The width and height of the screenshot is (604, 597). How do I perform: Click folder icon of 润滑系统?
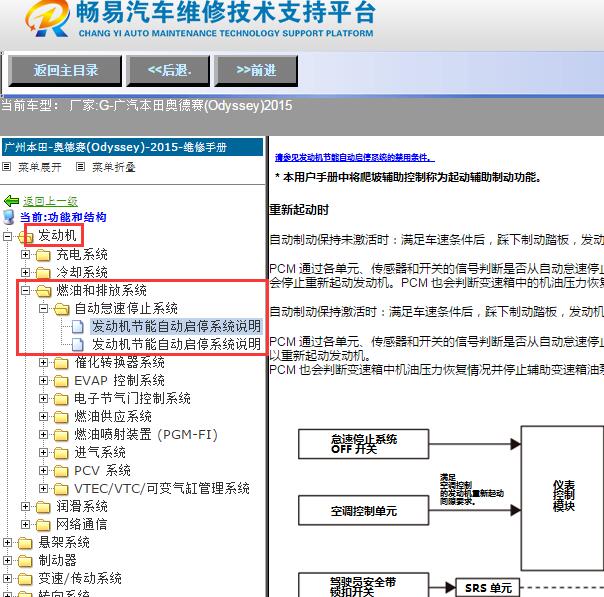pos(43,507)
